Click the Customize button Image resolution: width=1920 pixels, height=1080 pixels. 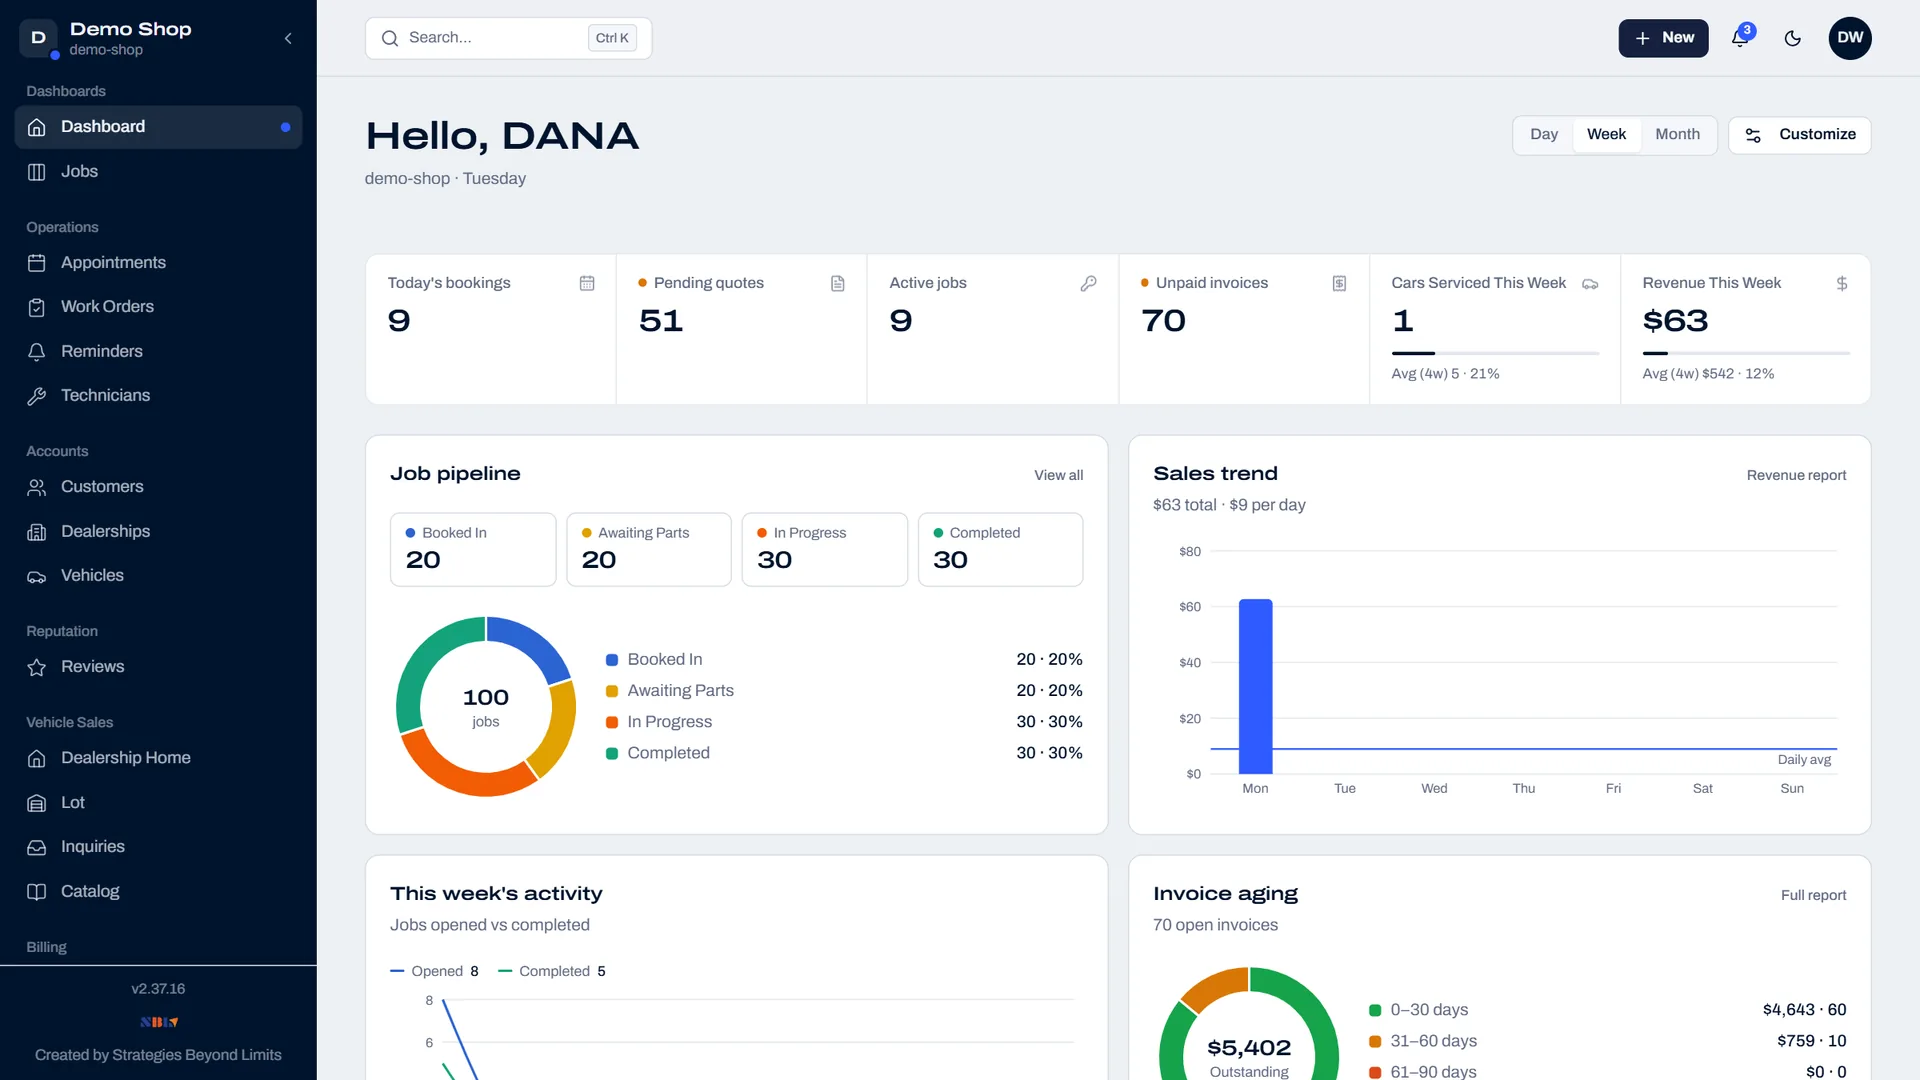(x=1800, y=135)
